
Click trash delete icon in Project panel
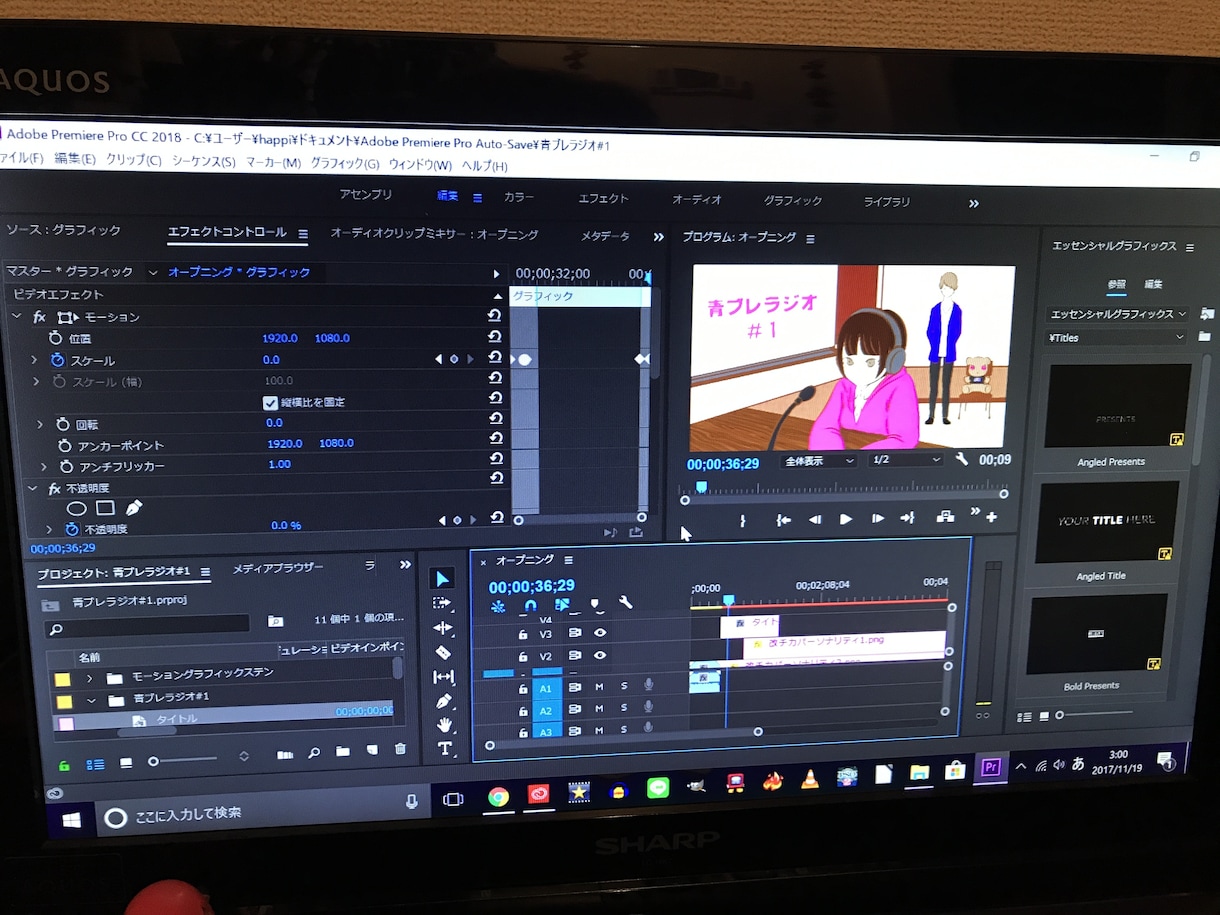click(401, 749)
